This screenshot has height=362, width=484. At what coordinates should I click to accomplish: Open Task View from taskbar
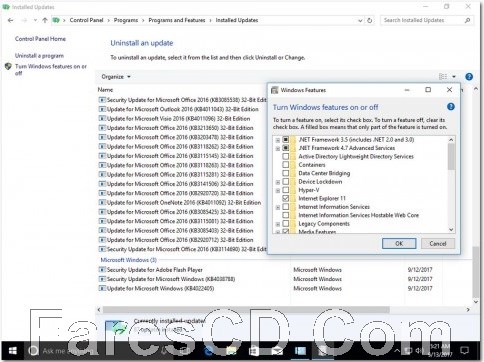tap(184, 351)
